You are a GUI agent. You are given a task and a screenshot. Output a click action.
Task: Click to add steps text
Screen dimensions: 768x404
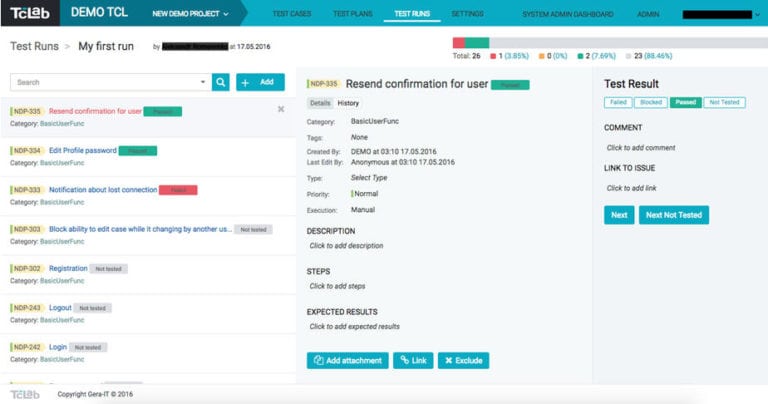coord(337,286)
